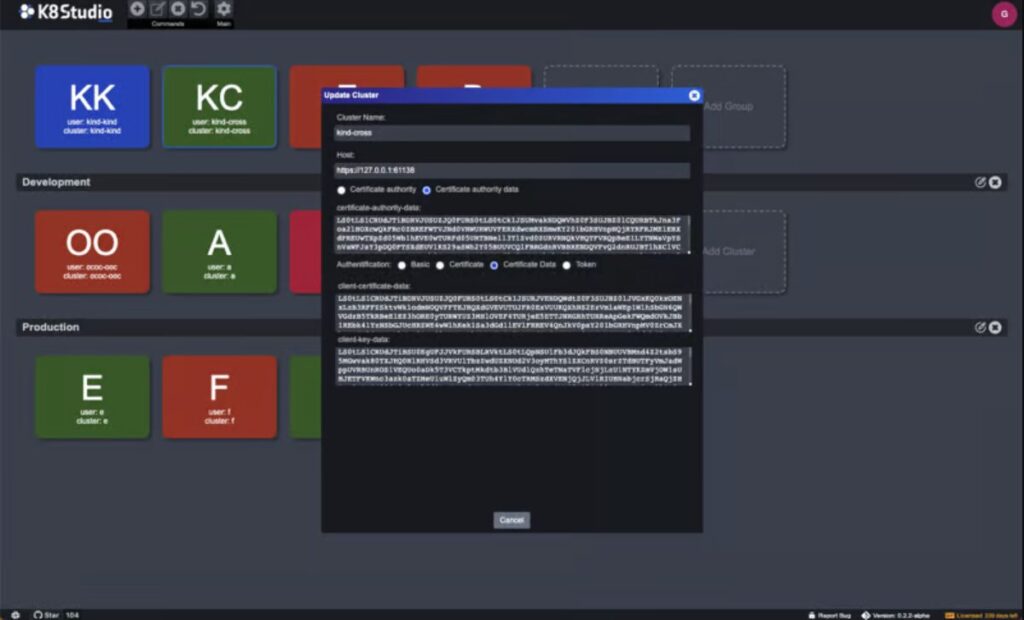Viewport: 1024px width, 620px height.
Task: Click the add (plus) command in the toolbar
Action: click(137, 8)
